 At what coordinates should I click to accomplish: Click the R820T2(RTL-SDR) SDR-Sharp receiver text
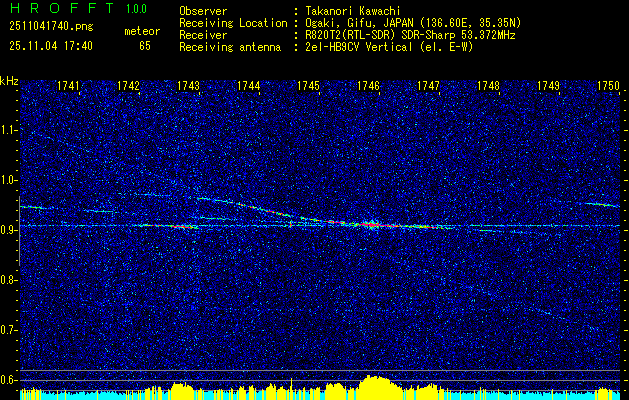410,35
